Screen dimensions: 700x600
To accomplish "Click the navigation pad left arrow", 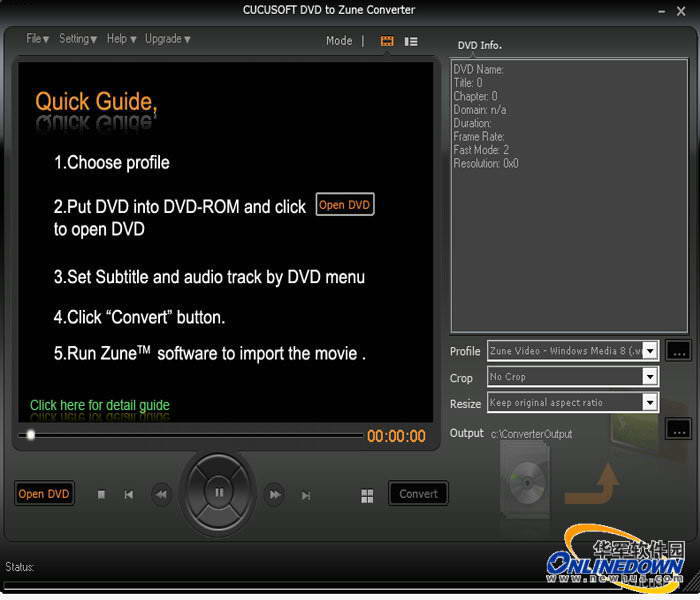I will point(195,493).
